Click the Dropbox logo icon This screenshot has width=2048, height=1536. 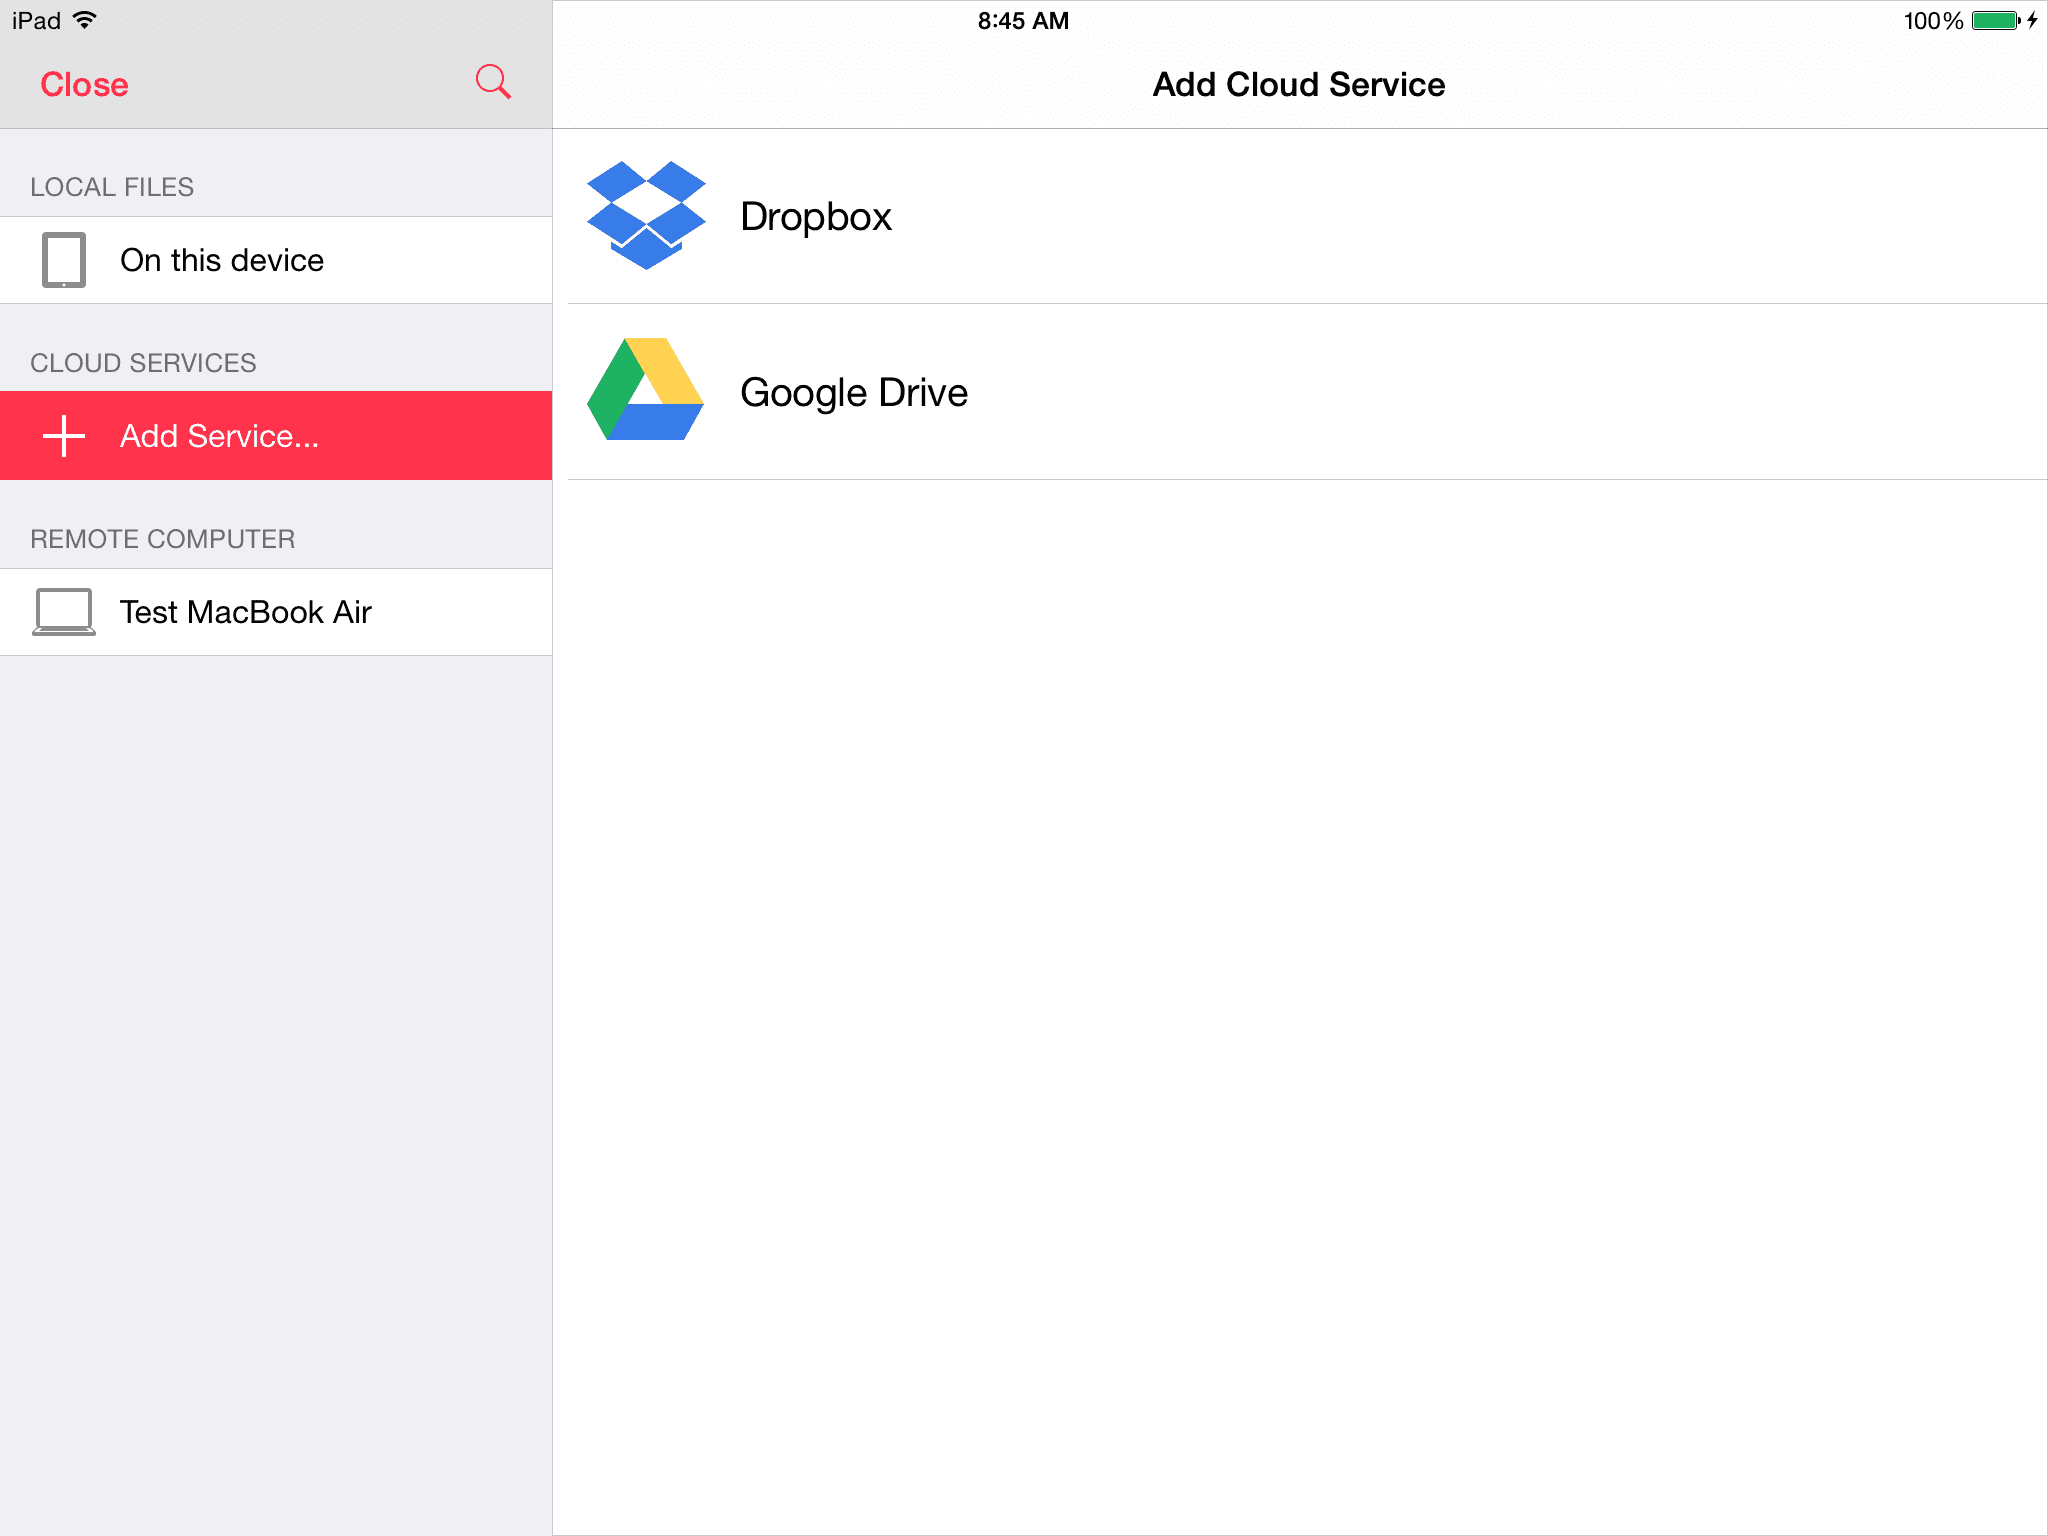646,215
